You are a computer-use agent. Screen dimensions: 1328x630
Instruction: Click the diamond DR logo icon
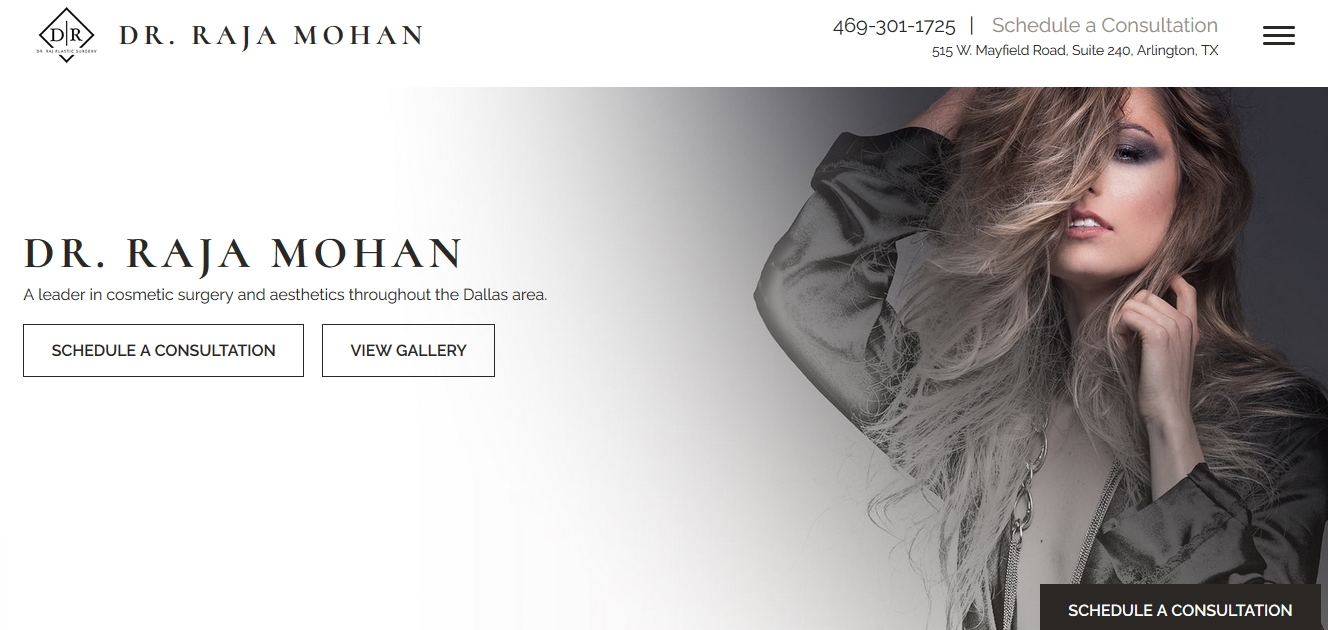pos(66,35)
